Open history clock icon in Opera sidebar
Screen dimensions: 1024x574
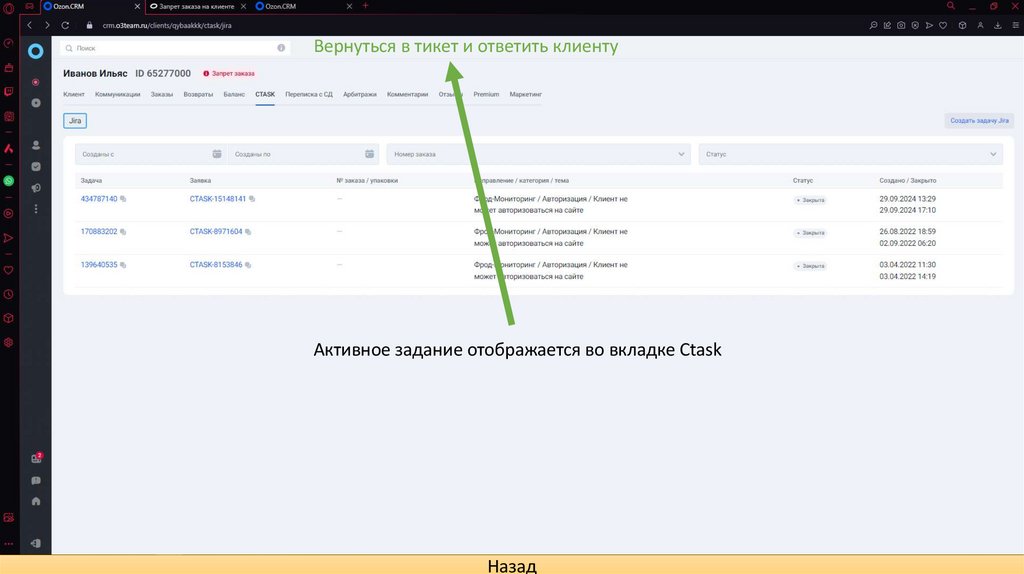tap(8, 295)
